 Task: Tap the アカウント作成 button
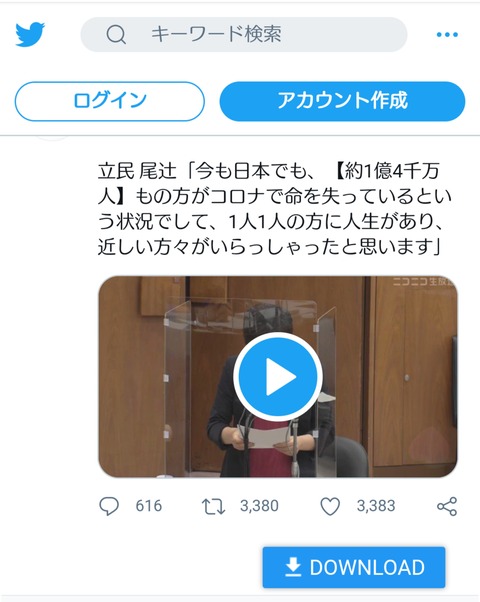(342, 101)
